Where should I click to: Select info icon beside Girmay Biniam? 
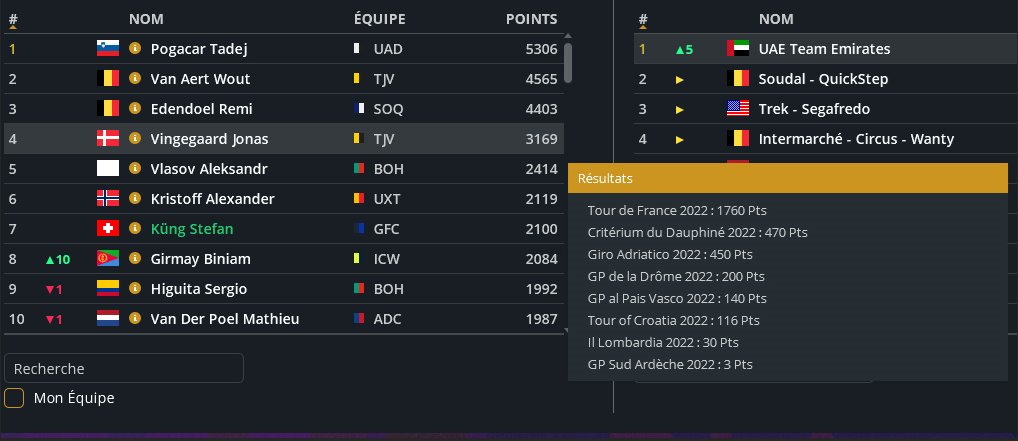tap(135, 259)
